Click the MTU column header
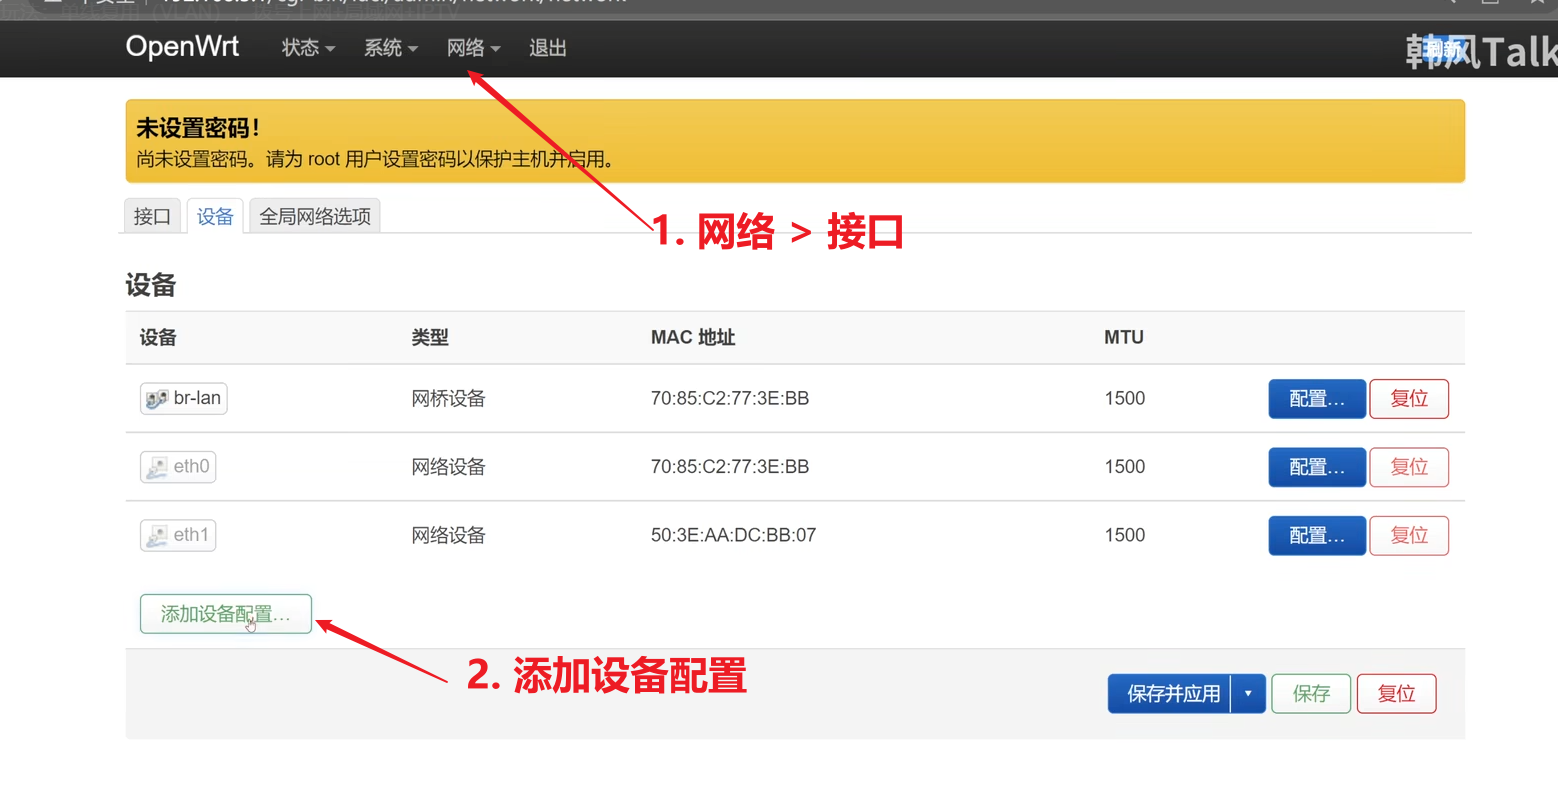 tap(1124, 338)
